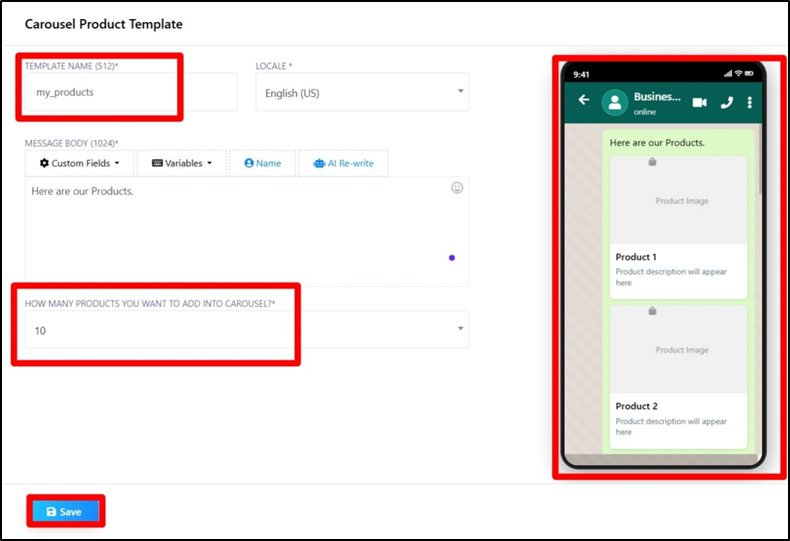Open the Variables dropdown
The width and height of the screenshot is (790, 541).
point(181,163)
